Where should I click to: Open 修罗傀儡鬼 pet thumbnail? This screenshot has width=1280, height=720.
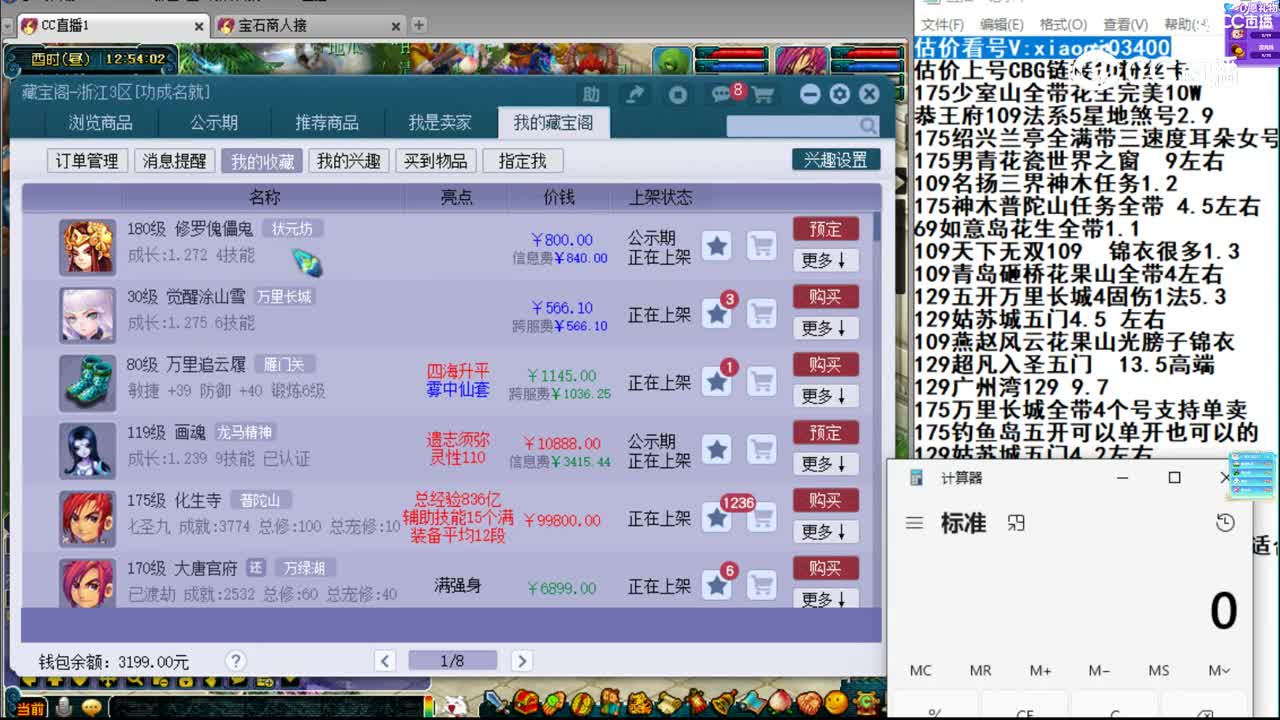click(87, 247)
